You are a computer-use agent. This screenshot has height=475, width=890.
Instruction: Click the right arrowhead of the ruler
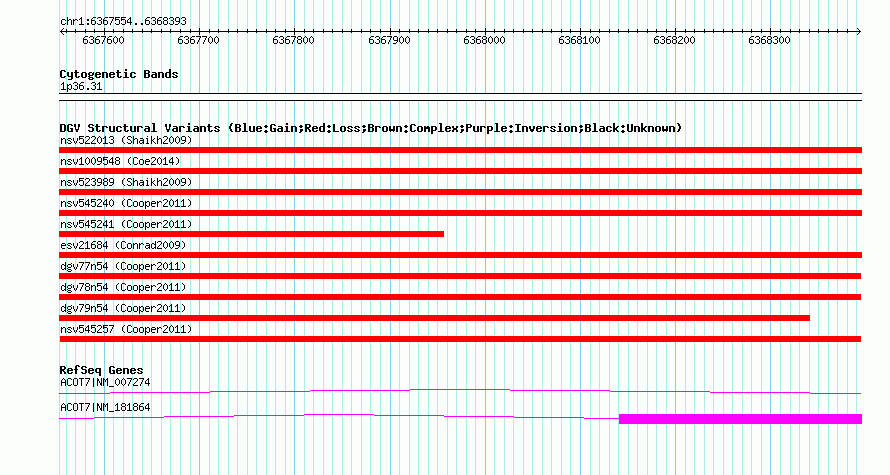coord(859,32)
